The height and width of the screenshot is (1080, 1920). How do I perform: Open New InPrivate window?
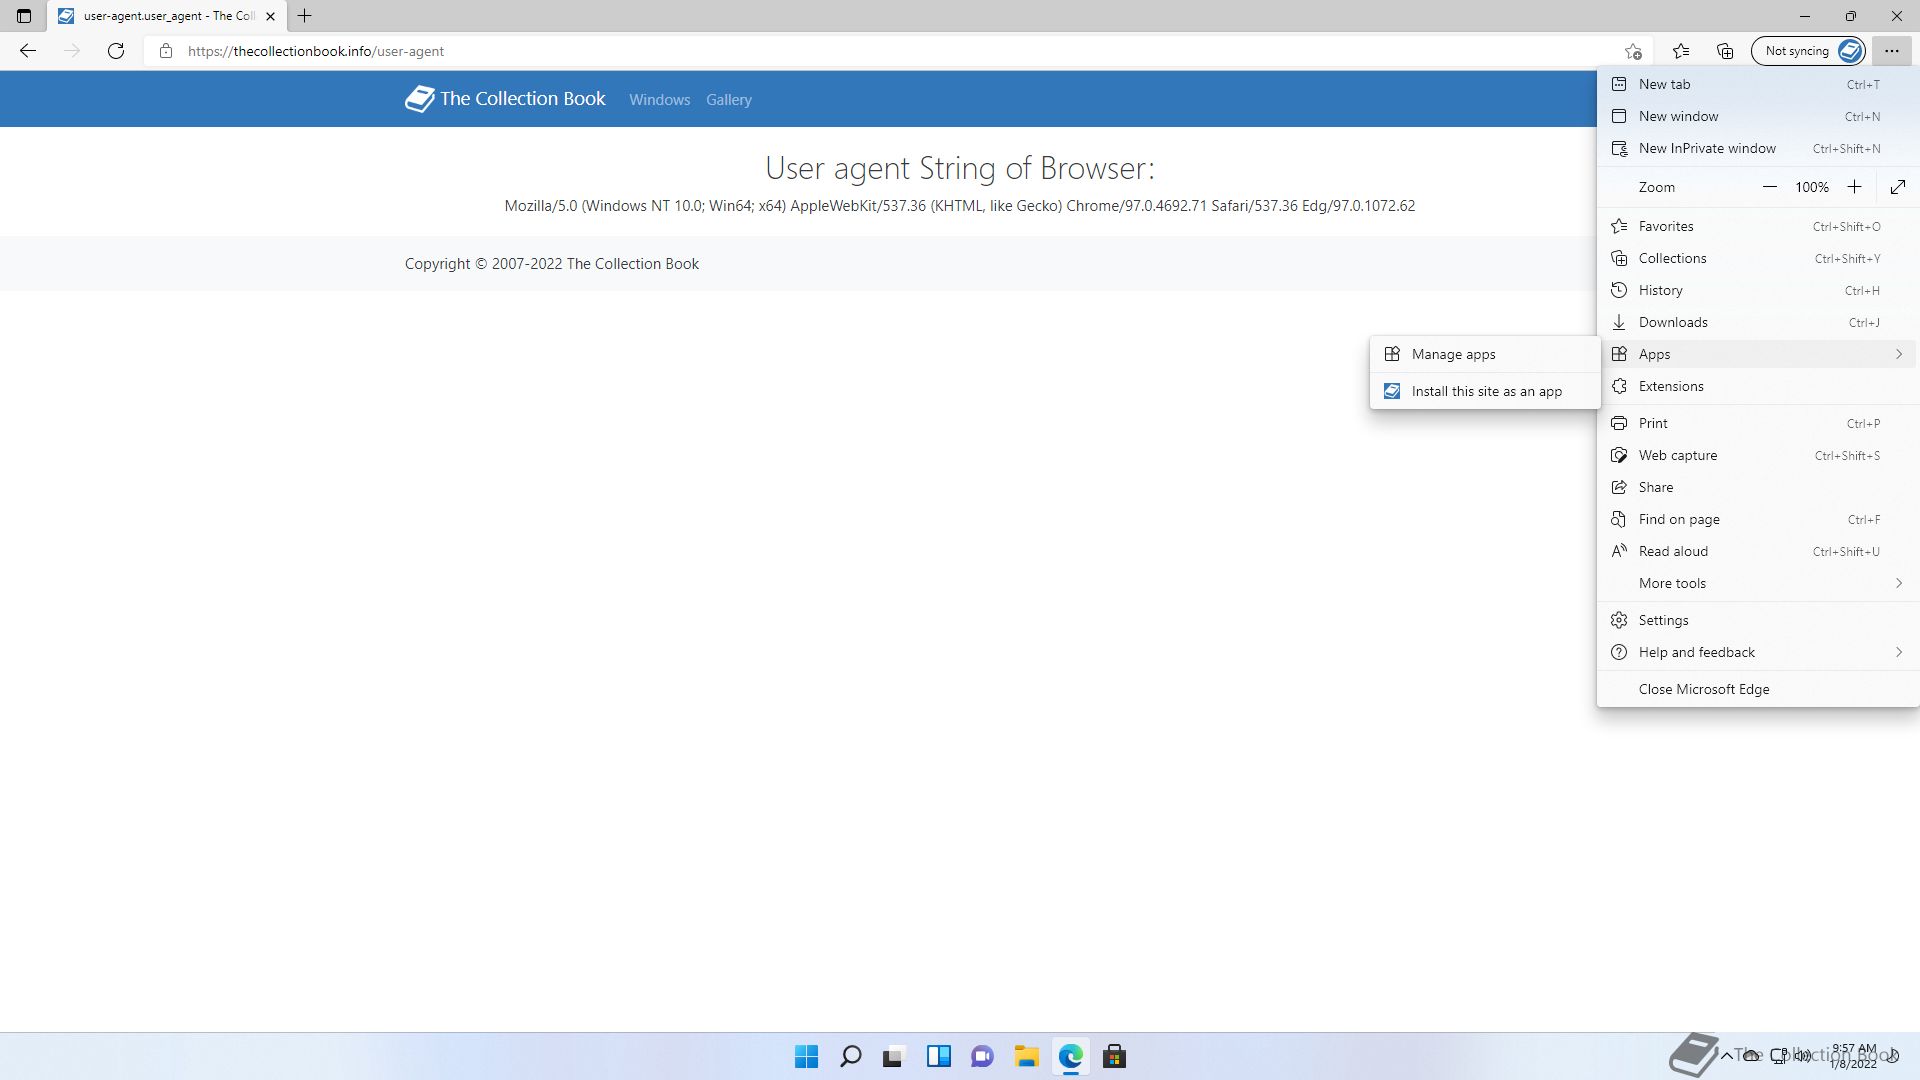click(1758, 148)
